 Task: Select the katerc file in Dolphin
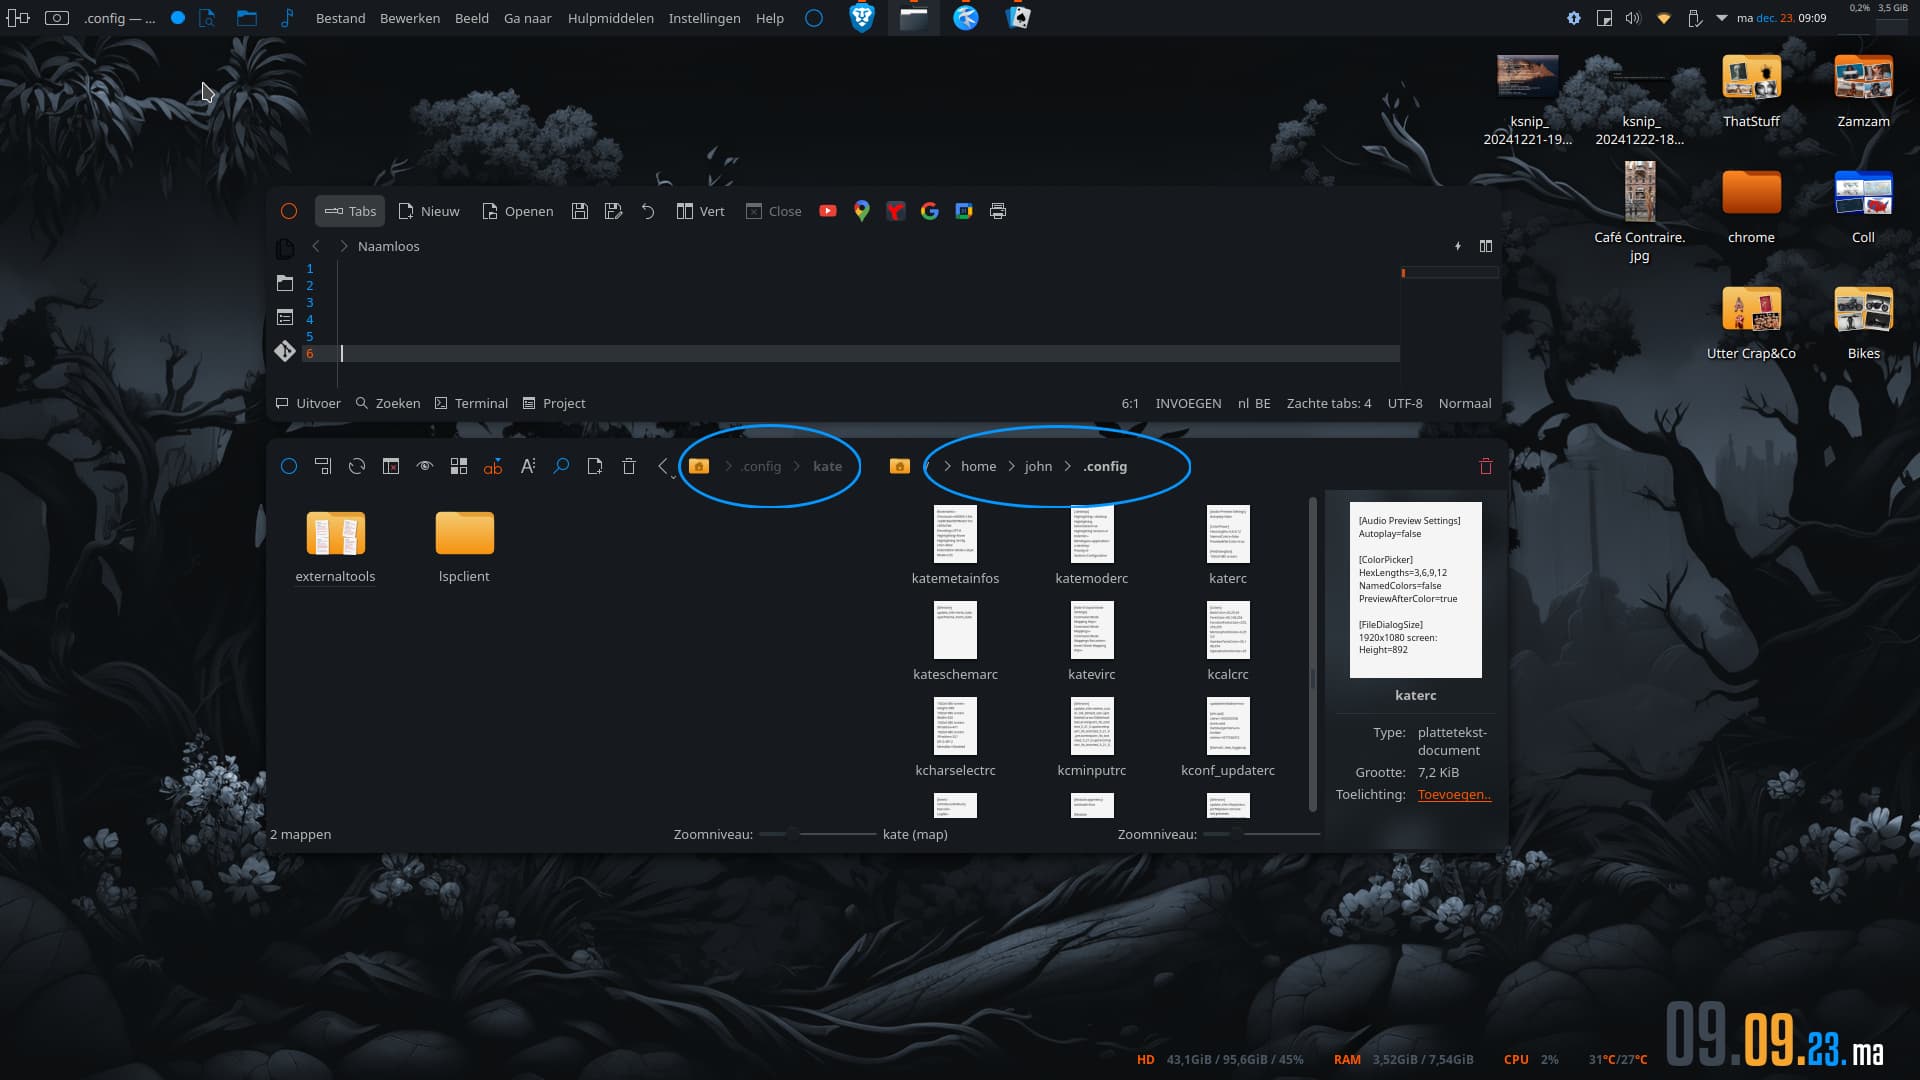click(x=1228, y=546)
